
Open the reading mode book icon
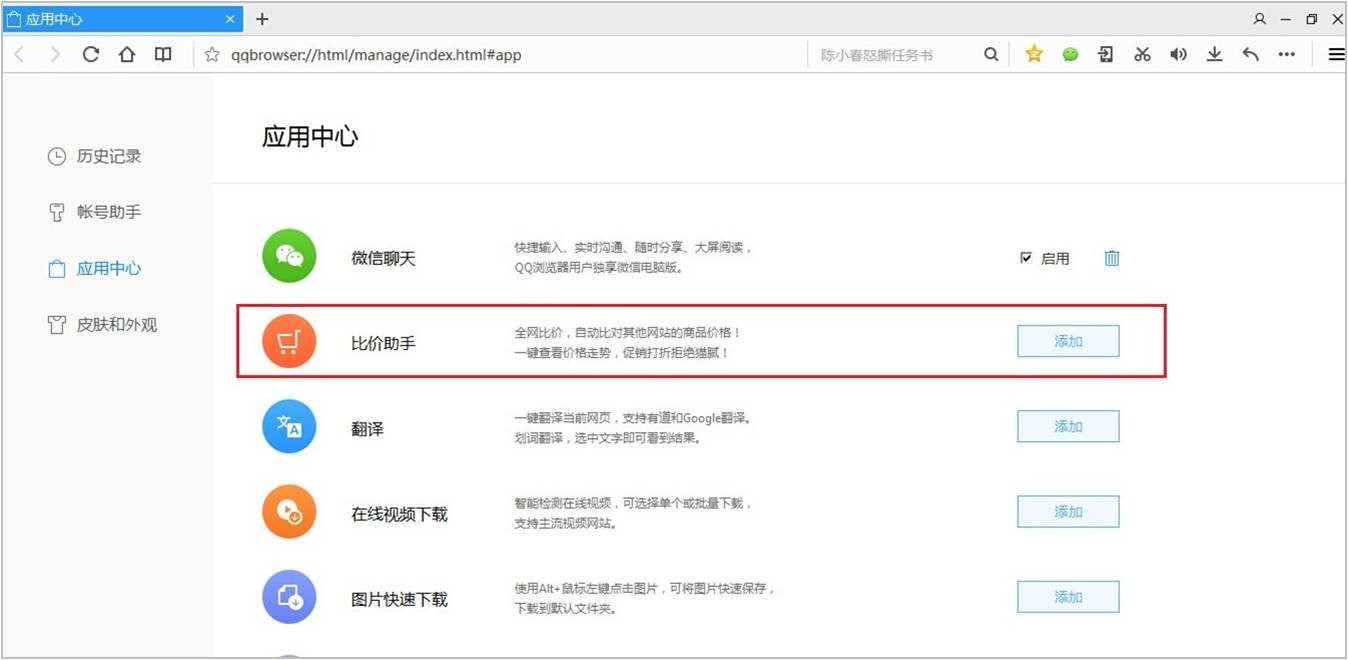tap(163, 55)
